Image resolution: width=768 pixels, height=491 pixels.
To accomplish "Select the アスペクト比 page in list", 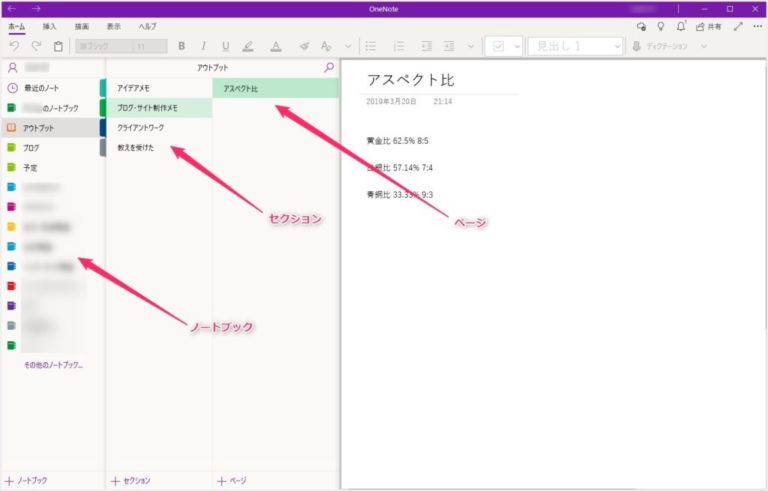I will [x=276, y=89].
